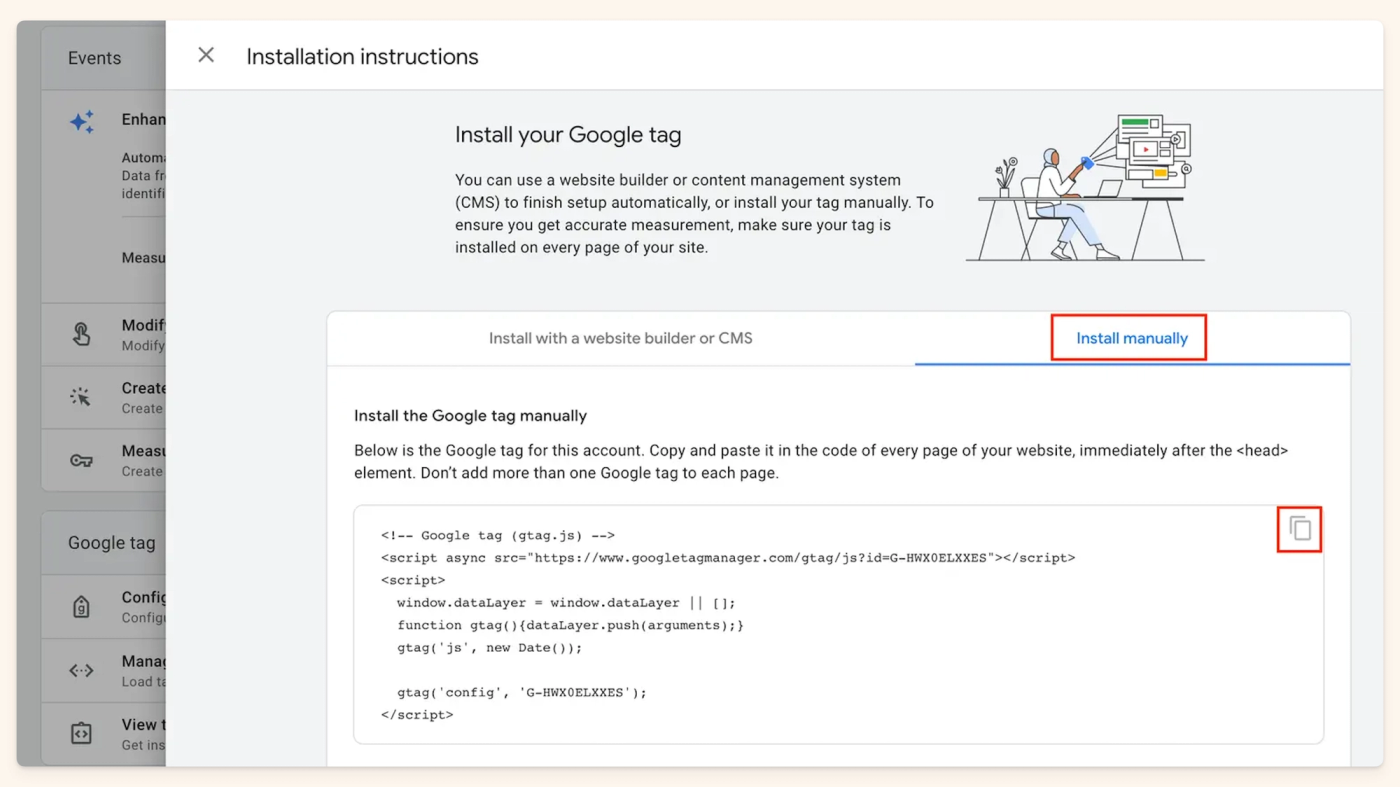Image resolution: width=1400 pixels, height=787 pixels.
Task: Click the gtag('js', new Date()) line
Action: coord(489,647)
